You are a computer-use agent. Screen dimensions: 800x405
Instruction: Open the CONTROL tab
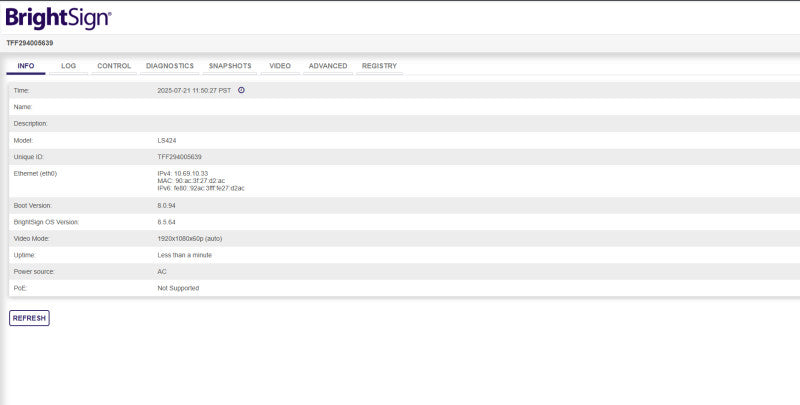tap(114, 66)
